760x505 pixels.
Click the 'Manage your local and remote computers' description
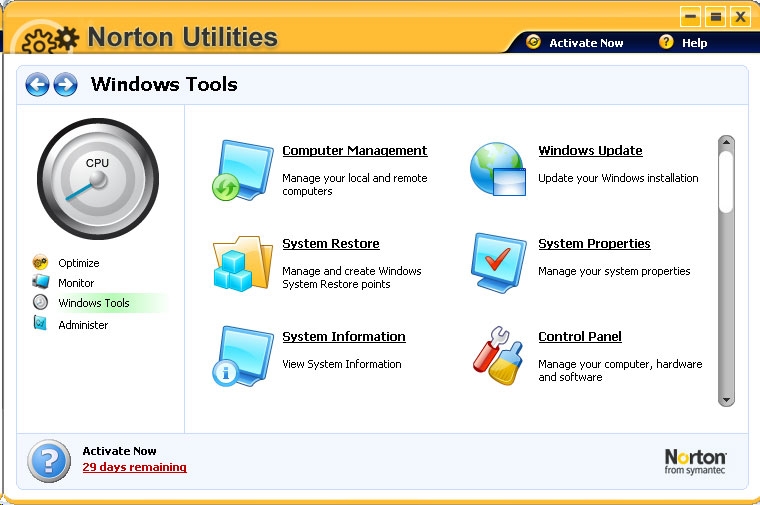(x=355, y=185)
